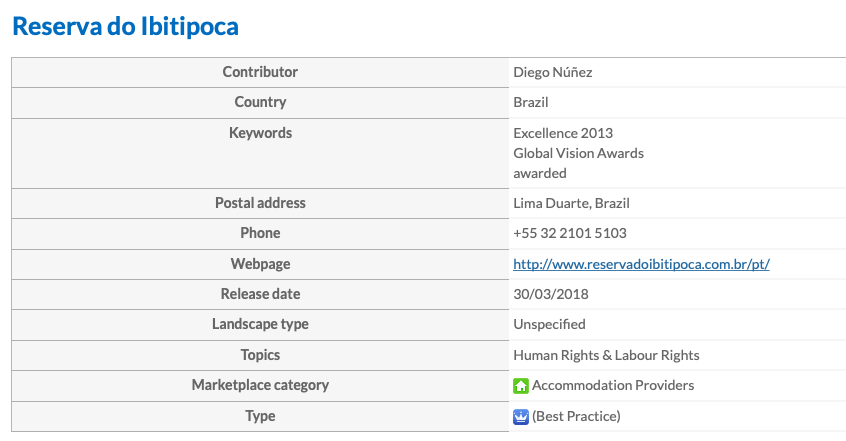846x441 pixels.
Task: Click the awarded keyword
Action: [540, 173]
